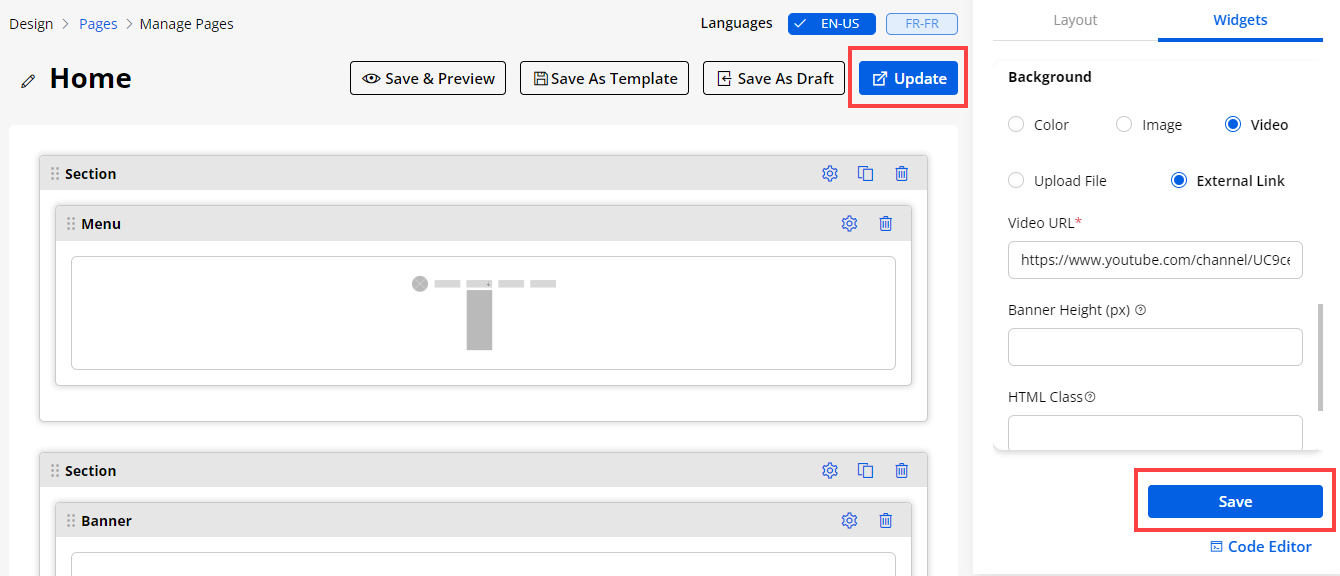Click Banner Height help icon
The image size is (1340, 576).
pyautogui.click(x=1141, y=310)
